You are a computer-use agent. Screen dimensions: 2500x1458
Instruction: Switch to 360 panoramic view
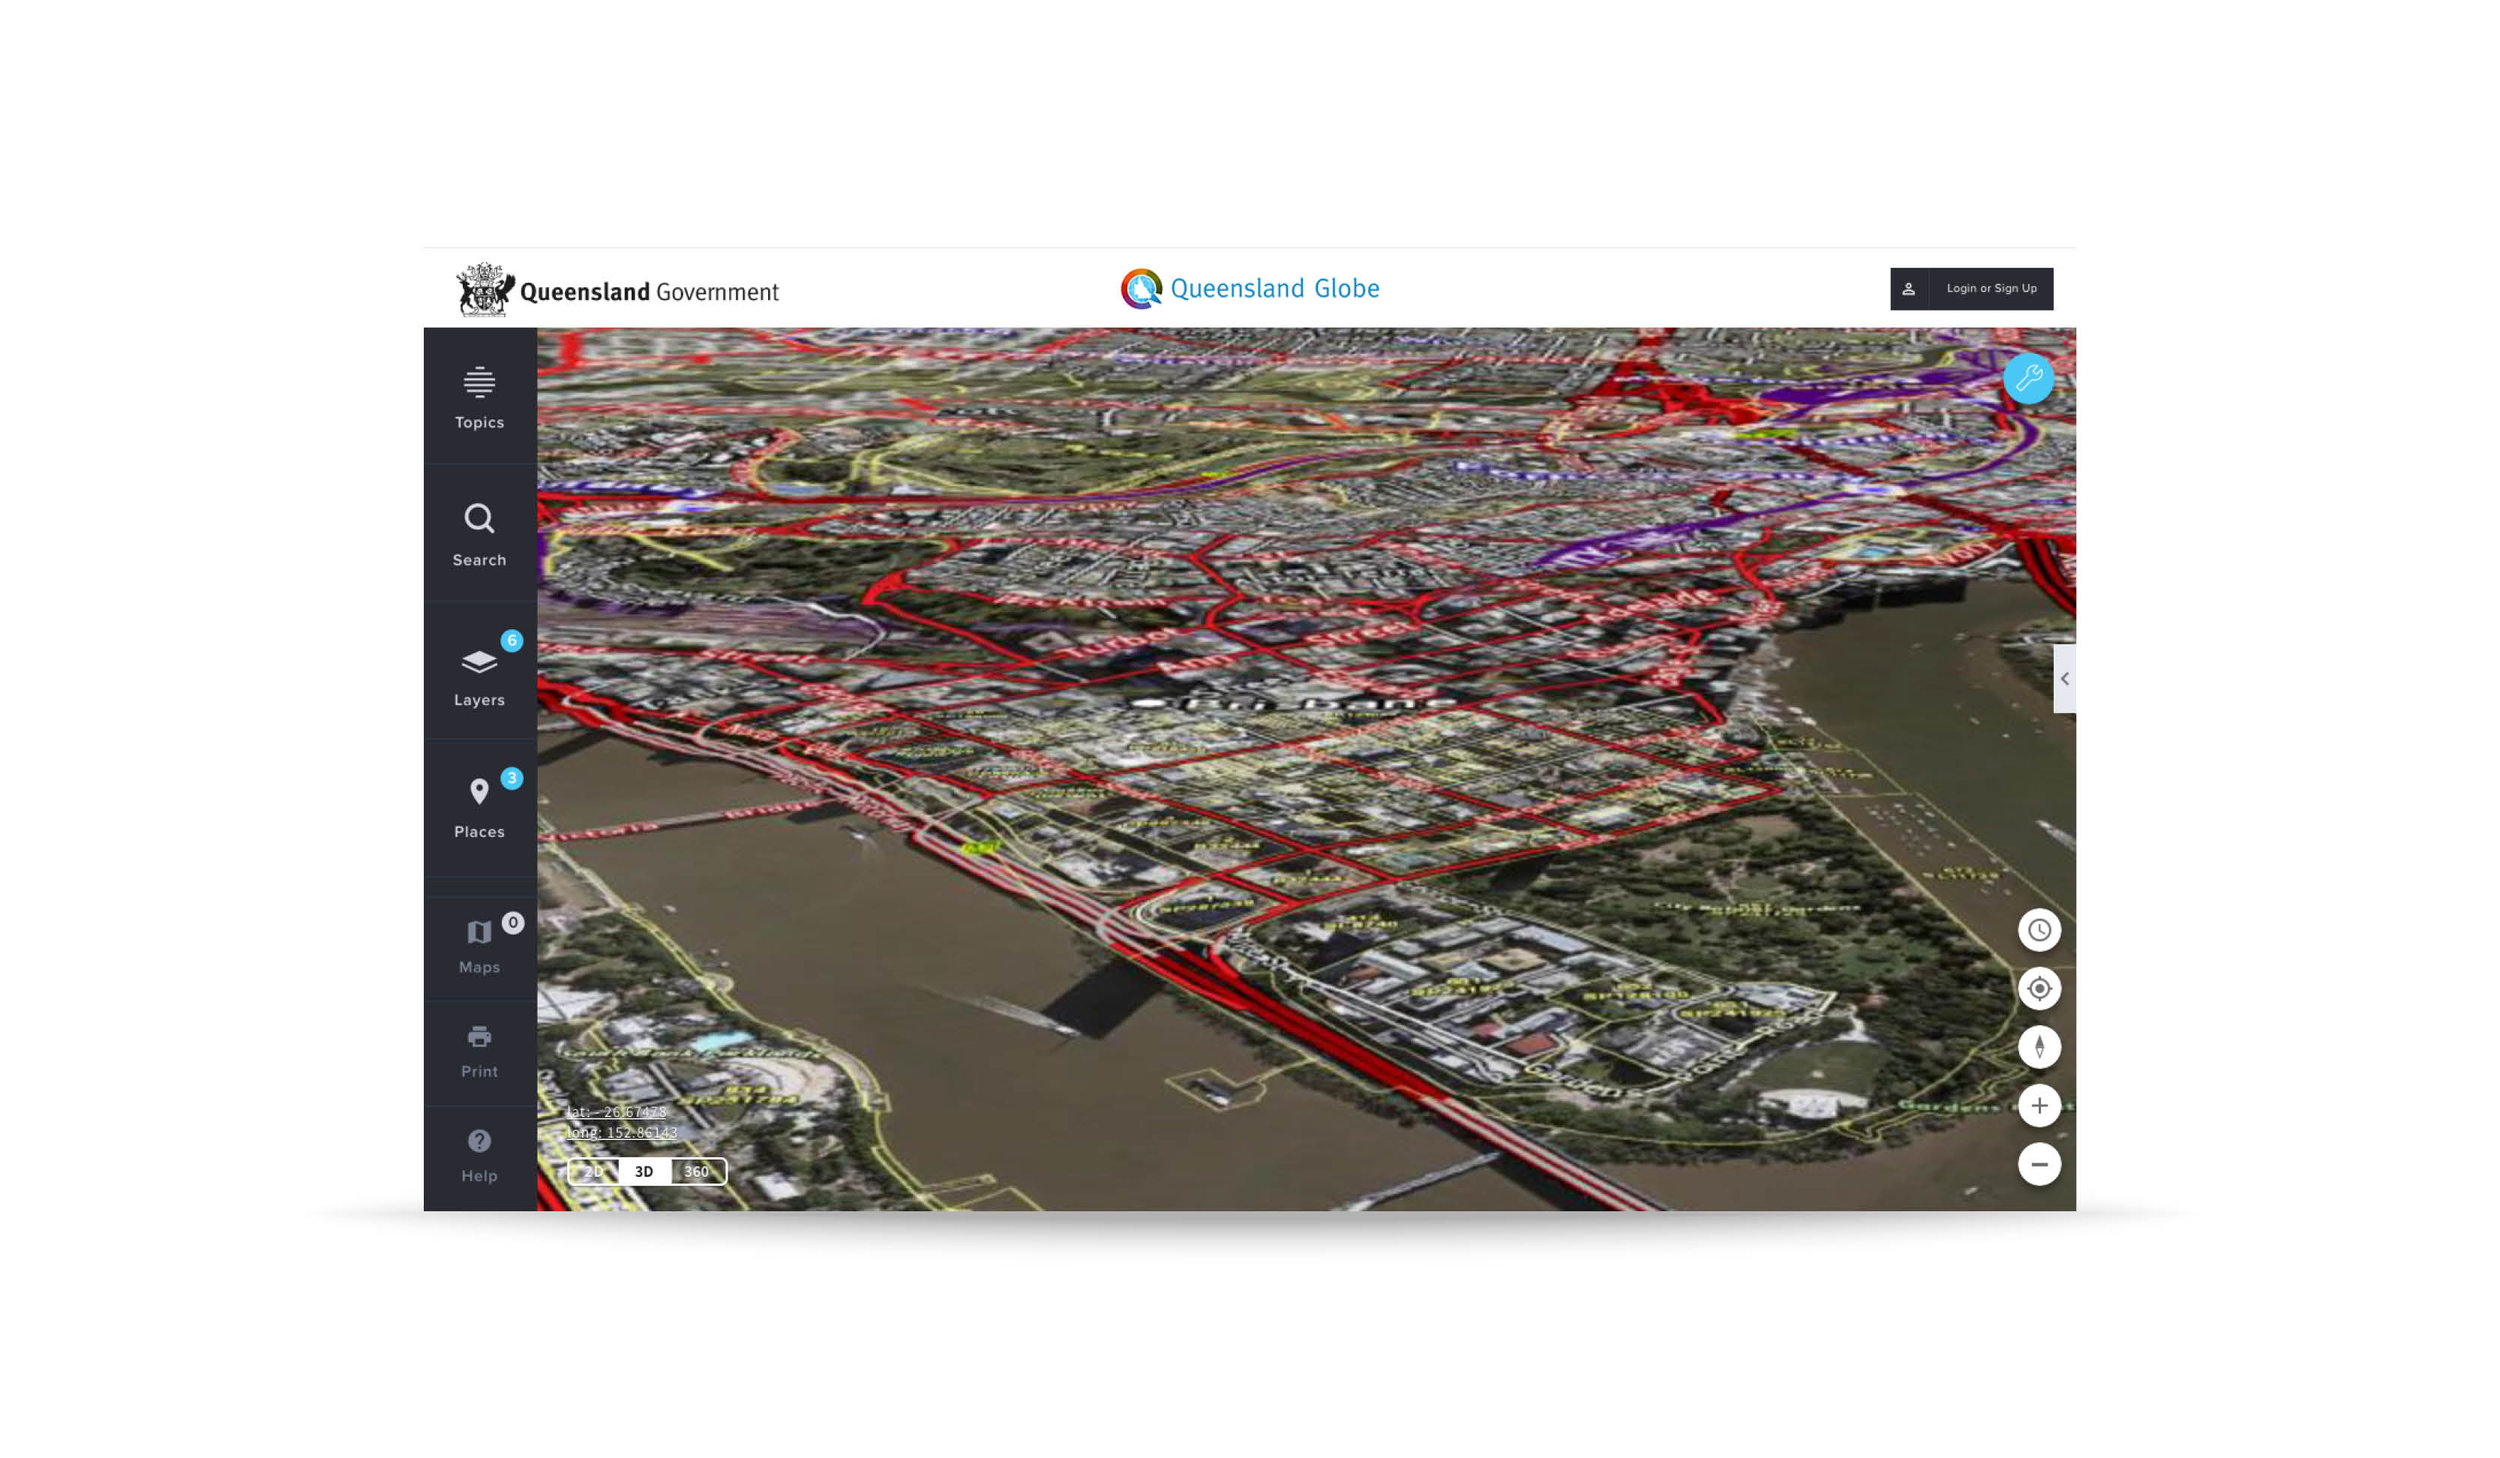tap(696, 1170)
